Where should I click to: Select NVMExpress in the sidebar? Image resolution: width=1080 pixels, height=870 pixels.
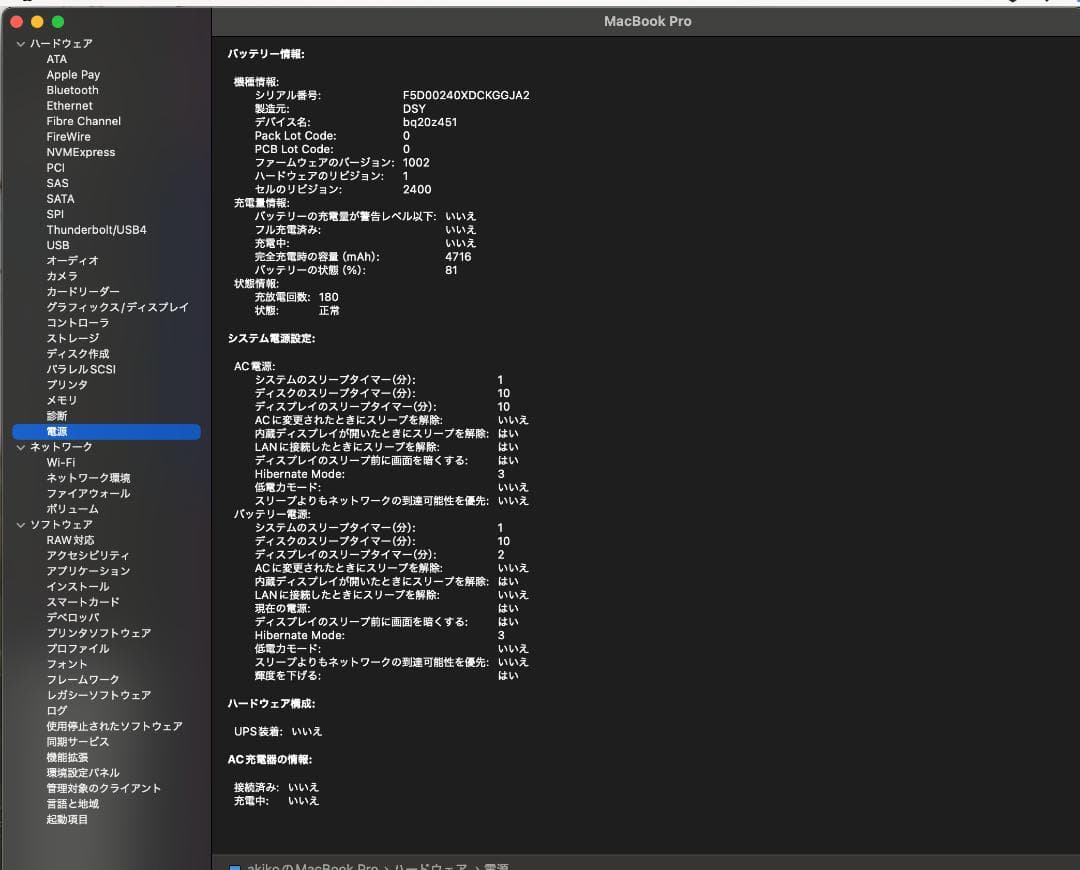click(x=82, y=152)
